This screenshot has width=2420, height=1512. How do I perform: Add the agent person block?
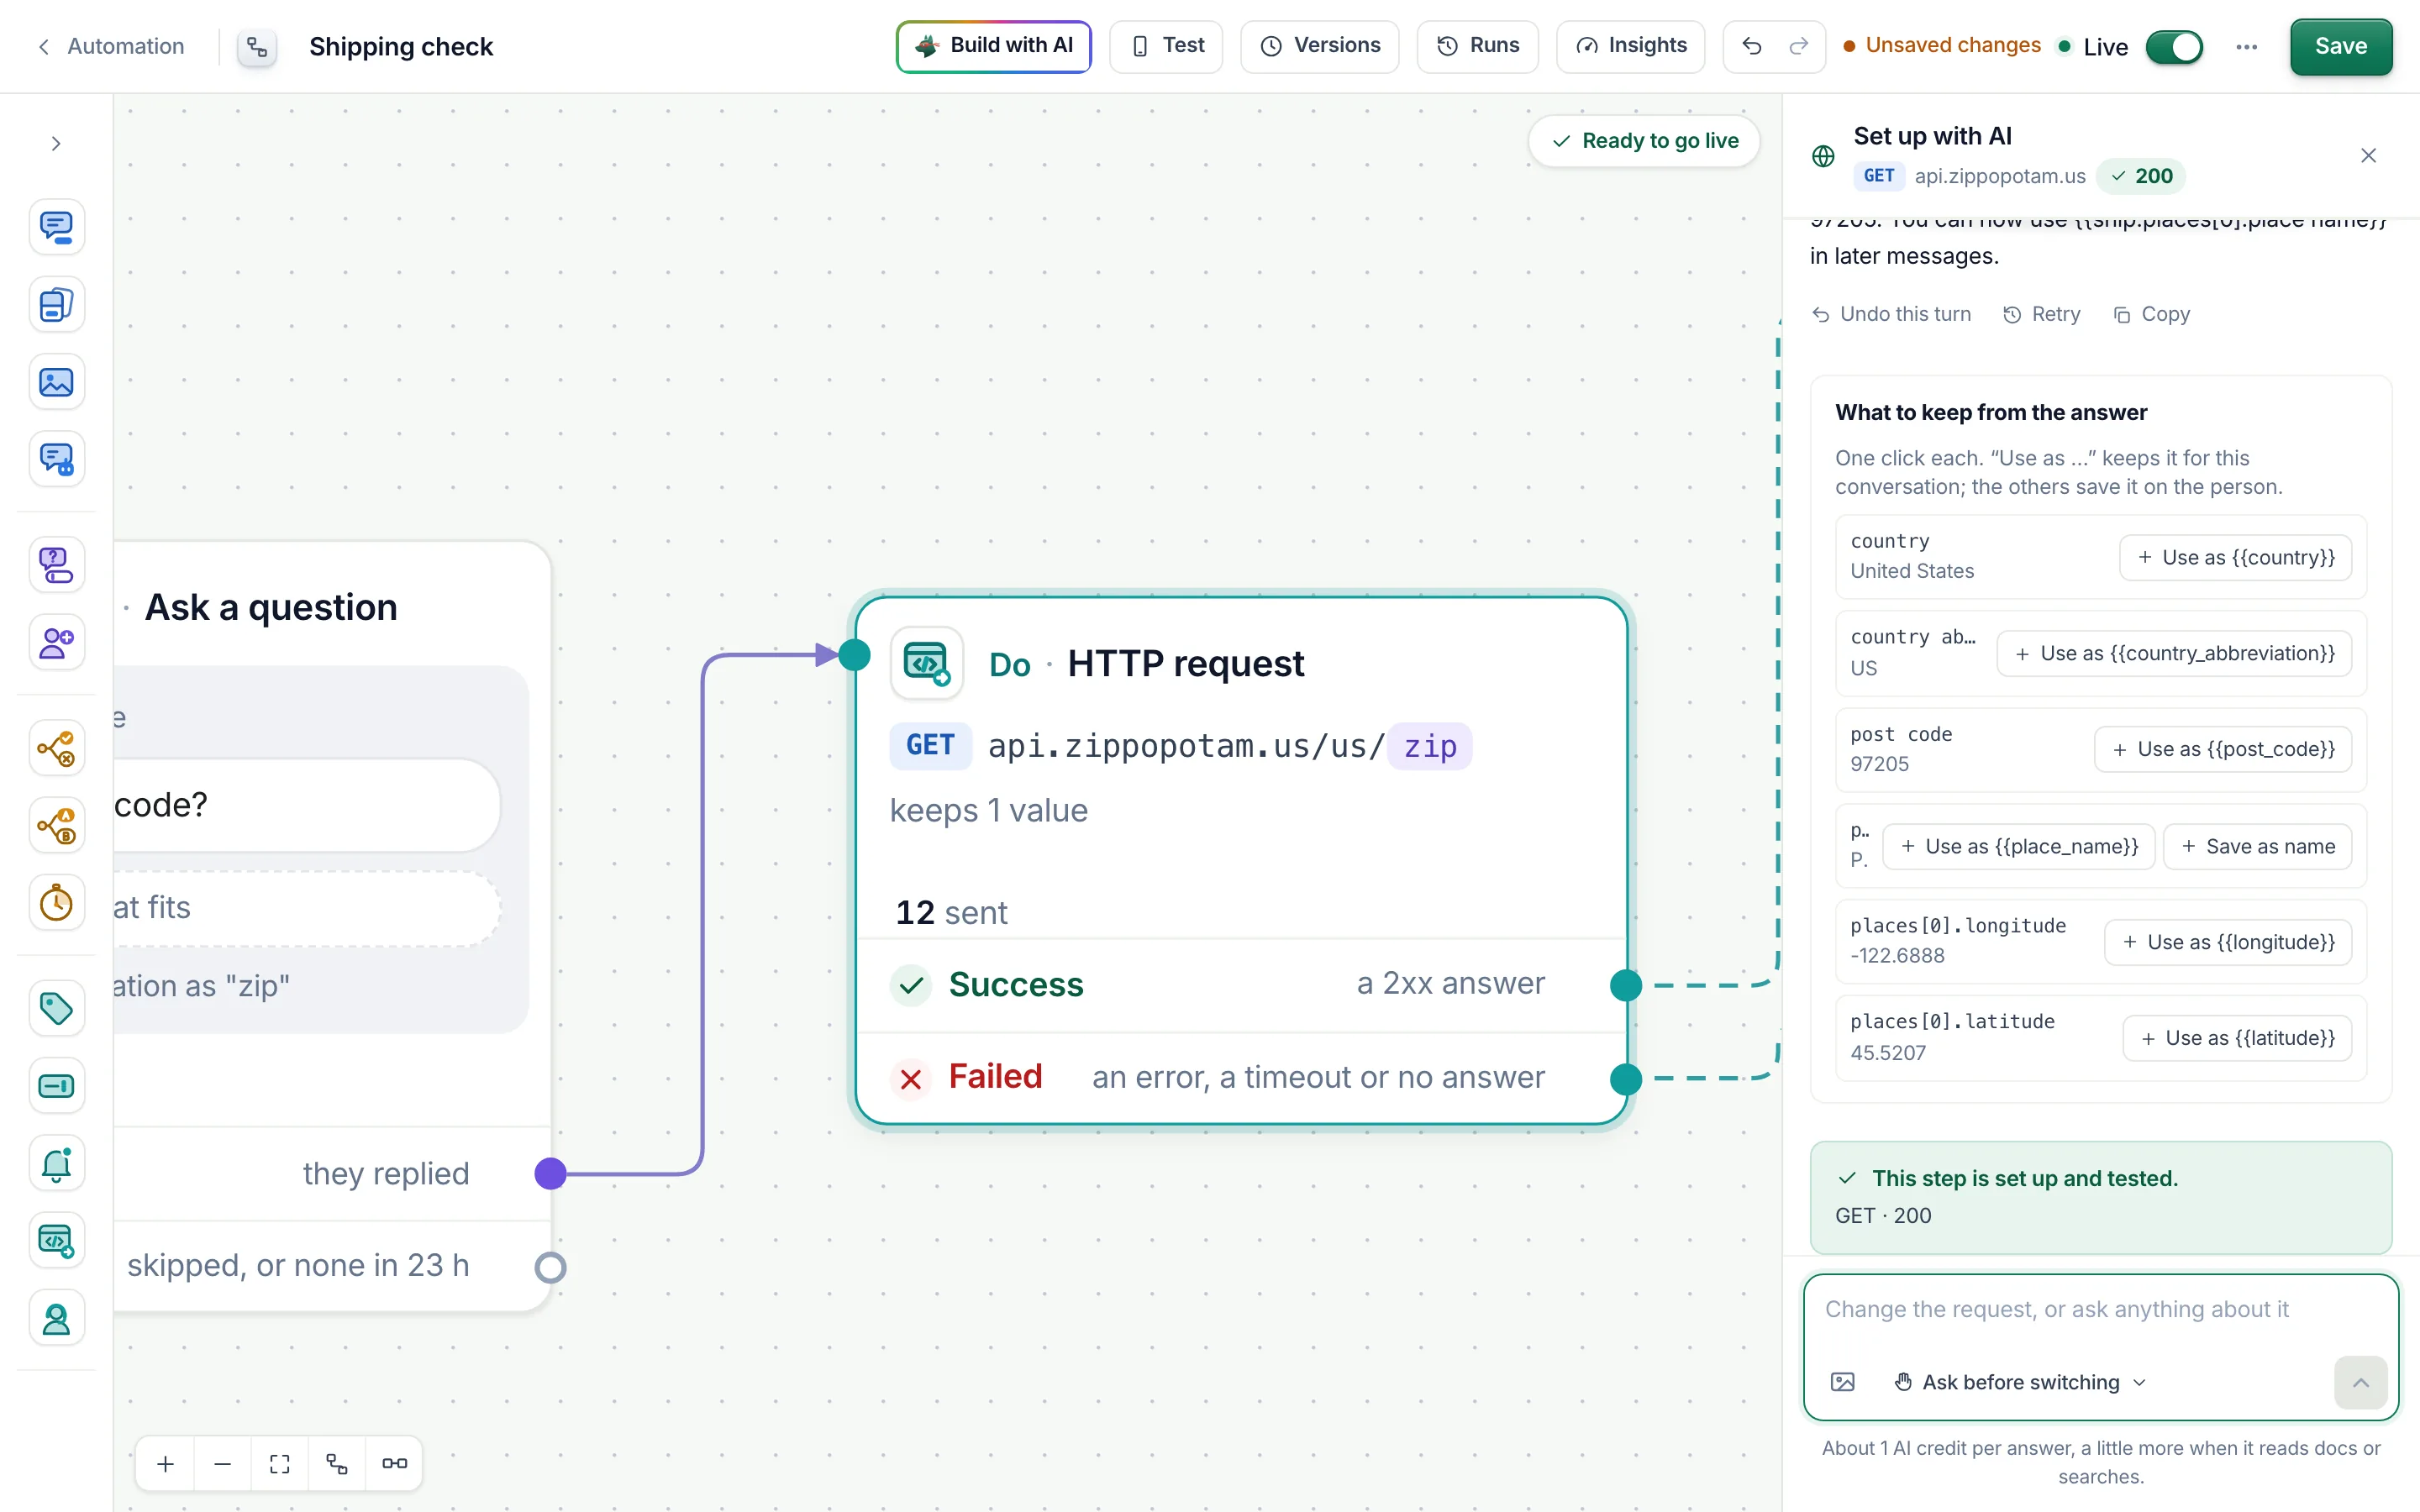click(56, 1319)
